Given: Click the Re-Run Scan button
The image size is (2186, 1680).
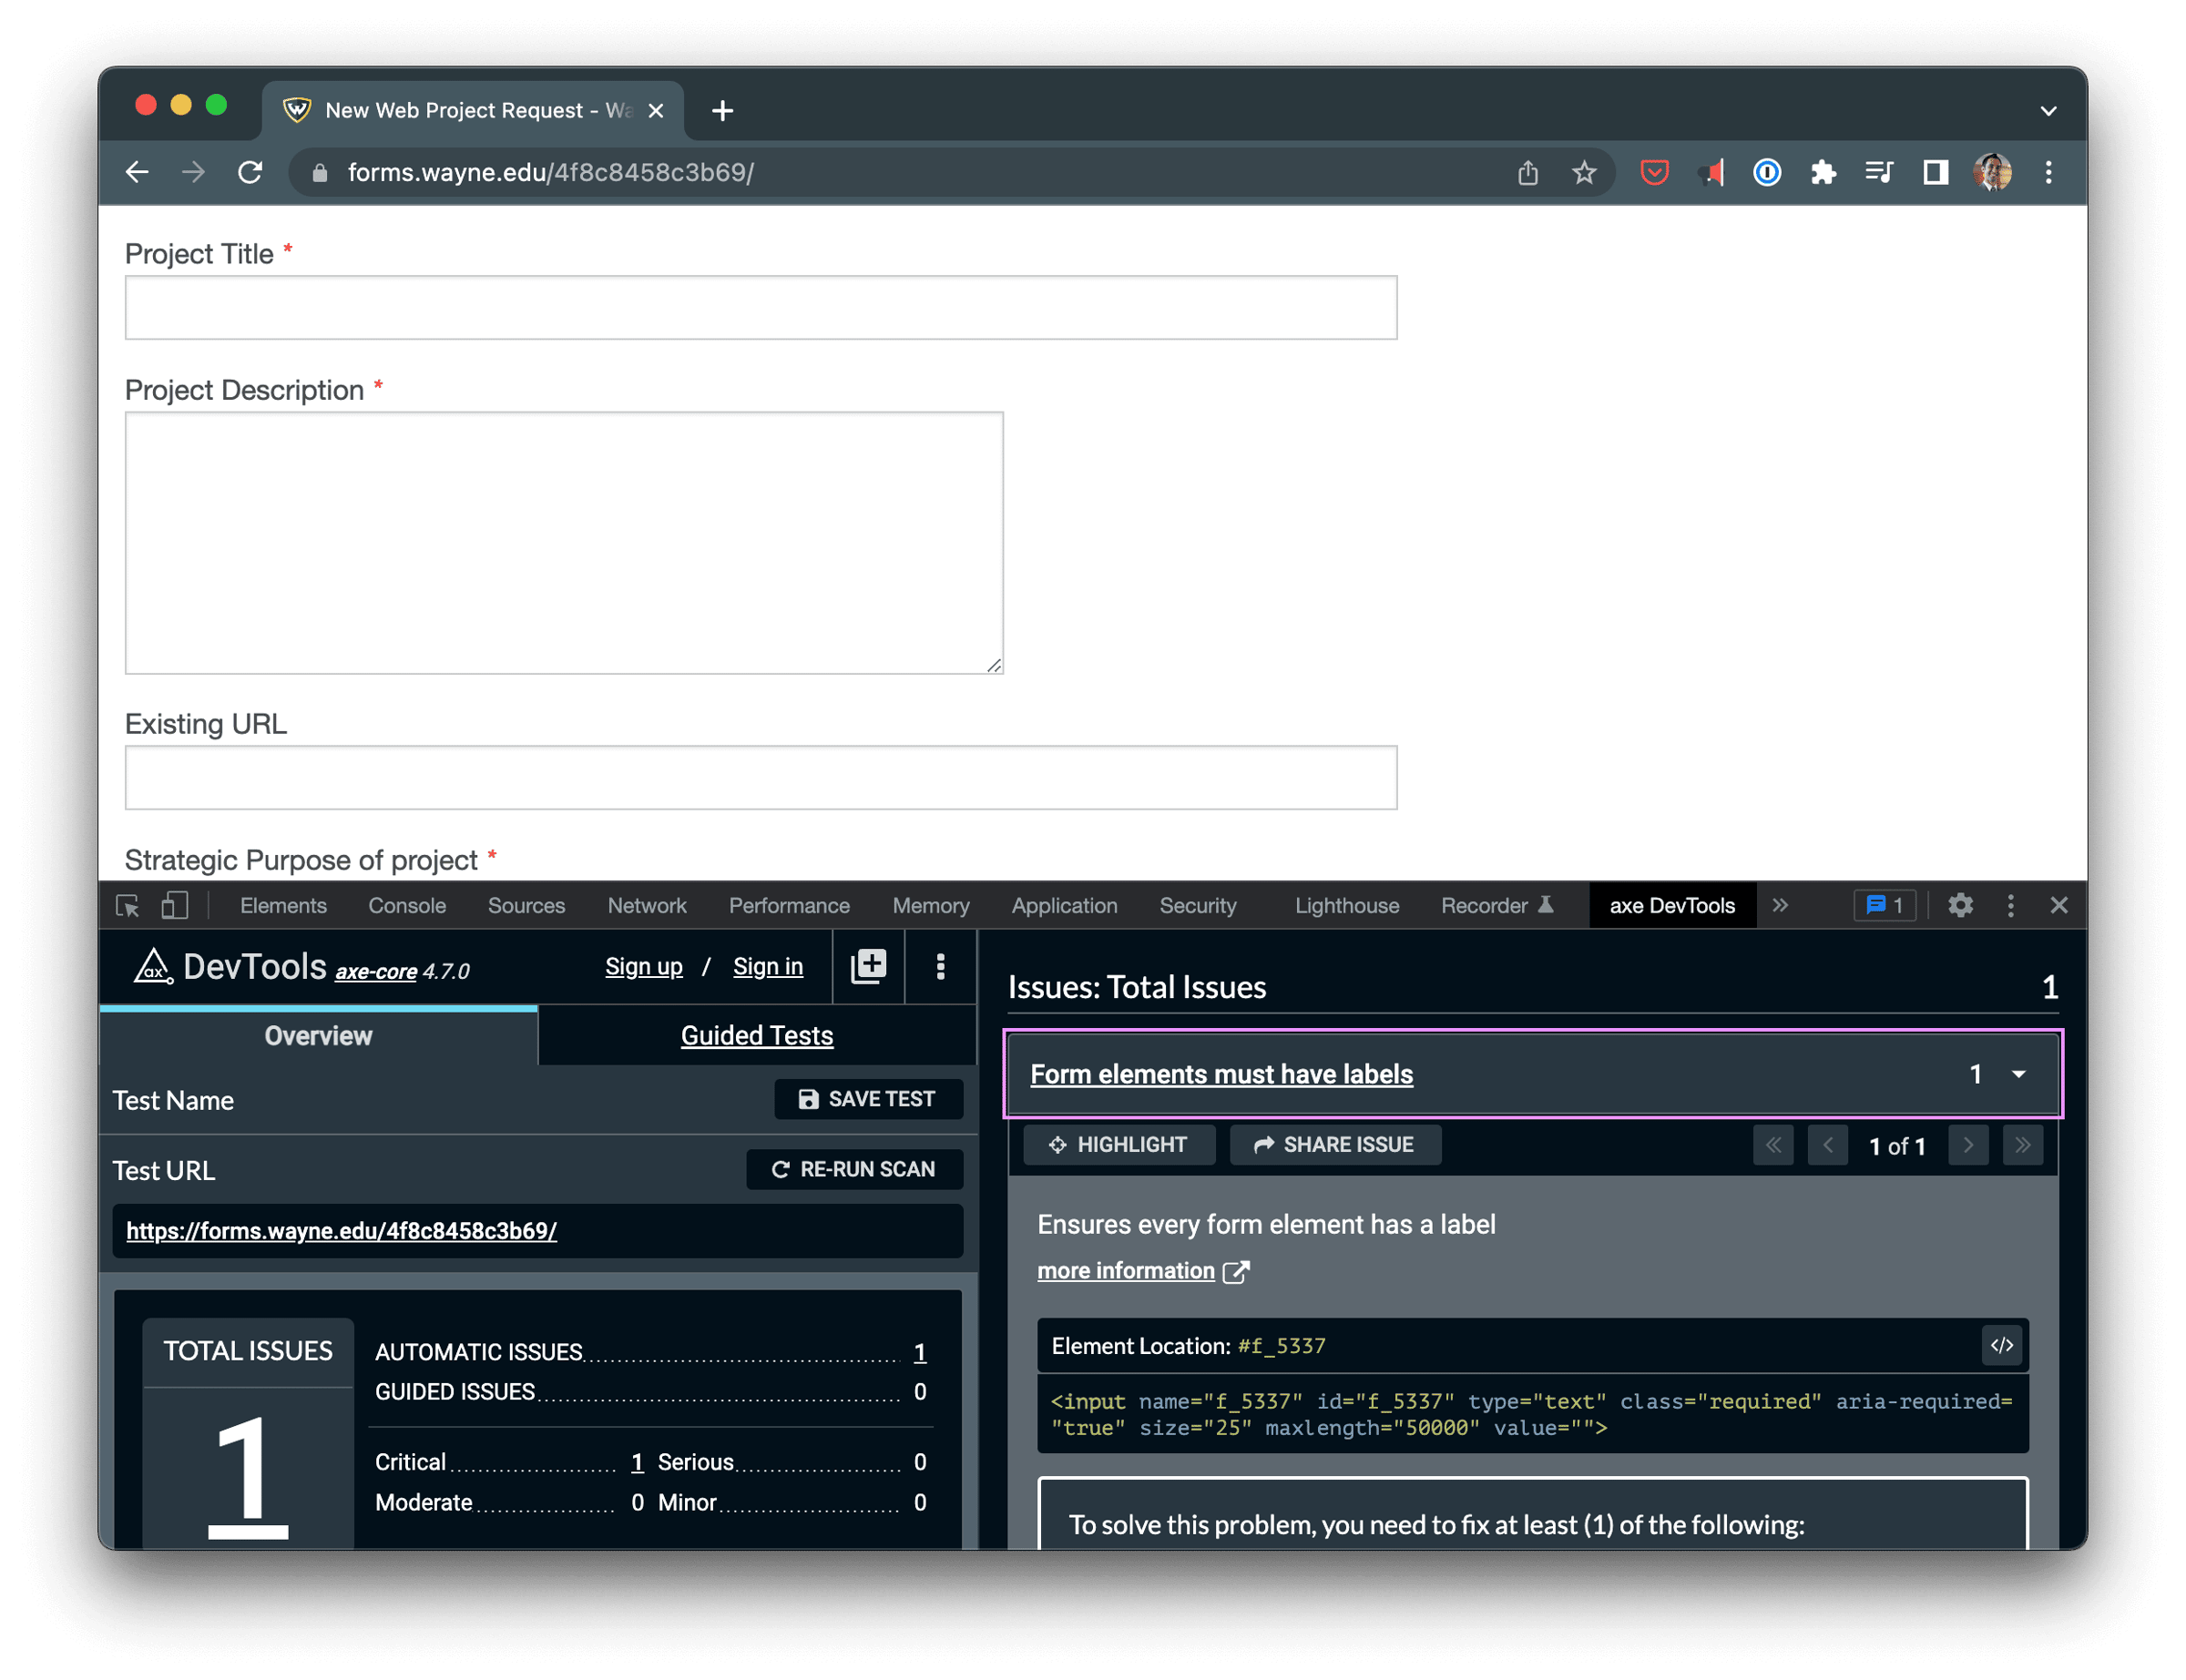Looking at the screenshot, I should pyautogui.click(x=853, y=1169).
